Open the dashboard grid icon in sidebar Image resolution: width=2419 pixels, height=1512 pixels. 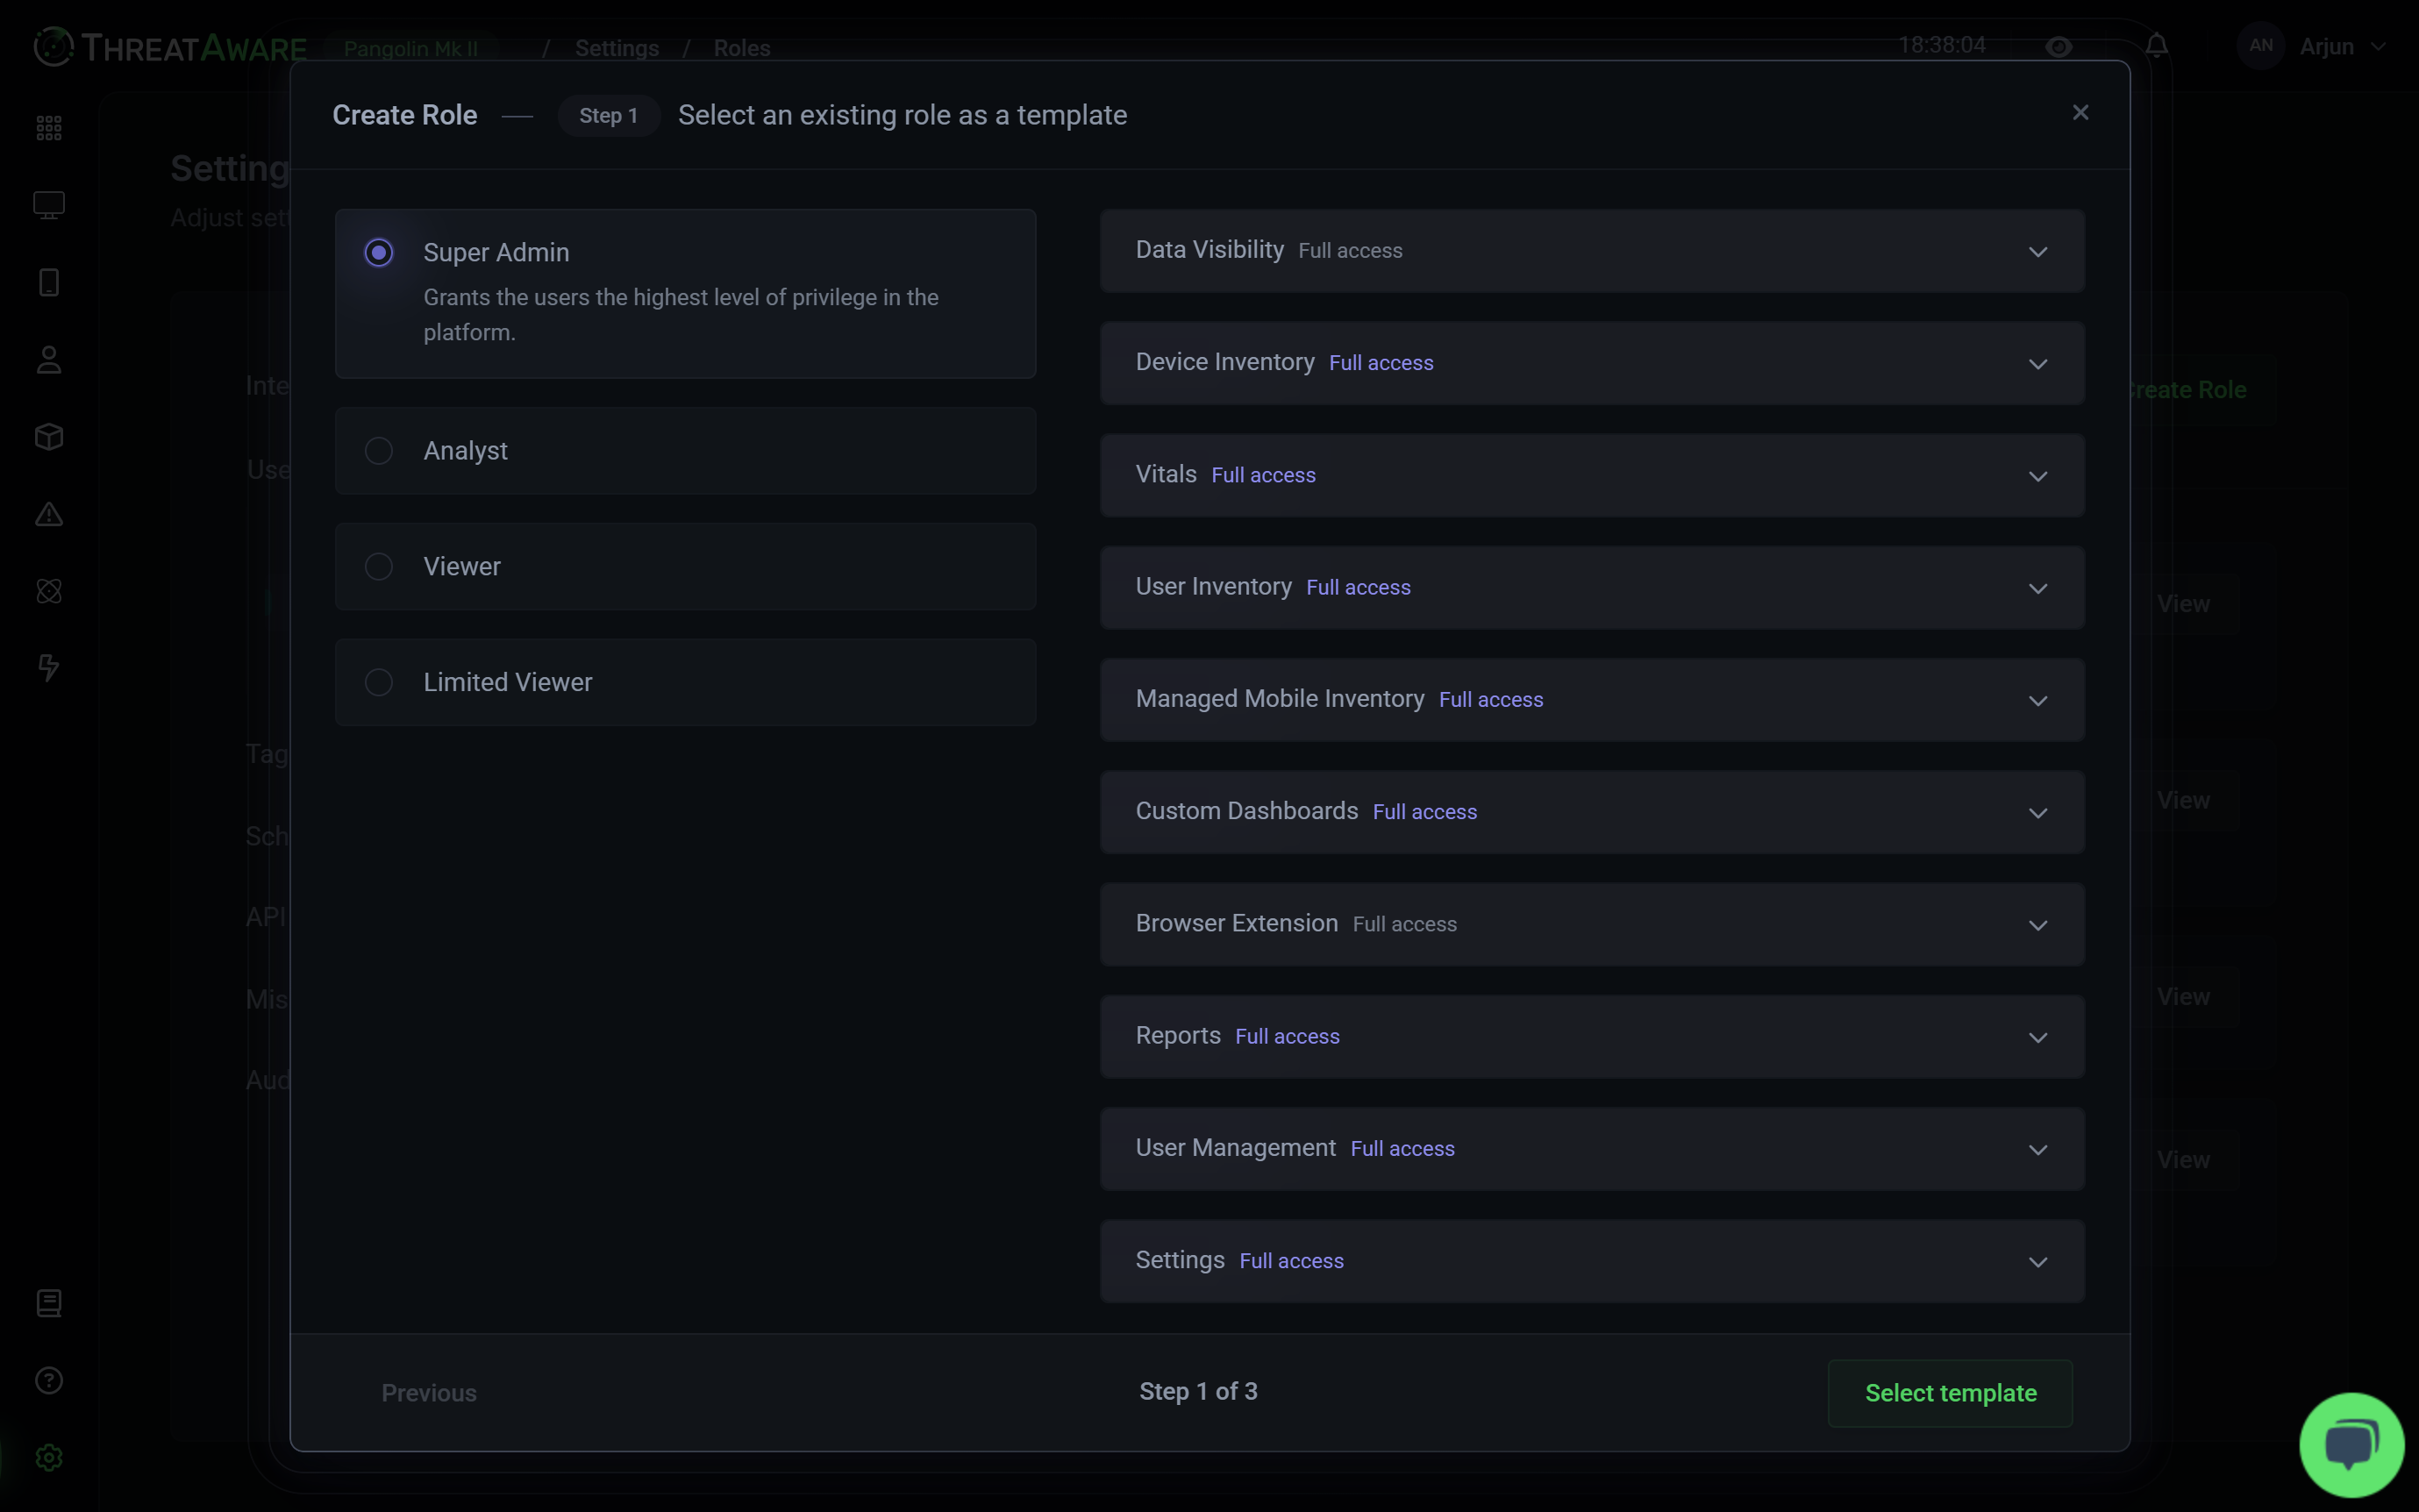point(49,128)
